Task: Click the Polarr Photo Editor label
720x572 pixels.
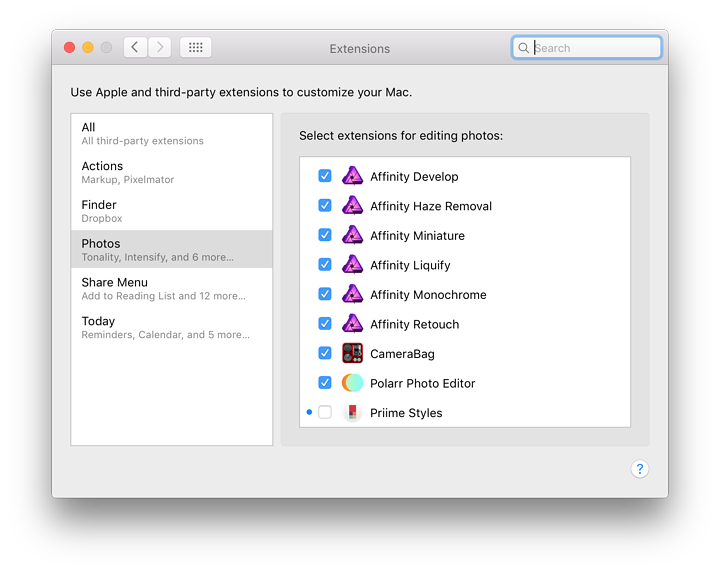Action: (422, 383)
